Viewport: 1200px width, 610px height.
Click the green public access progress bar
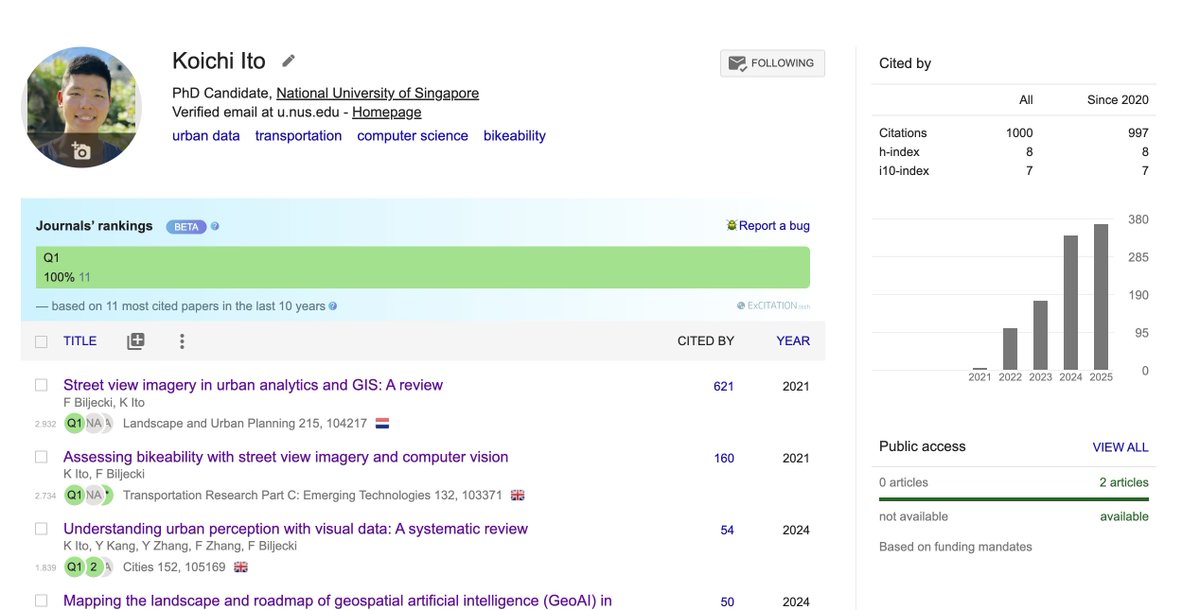click(1014, 499)
